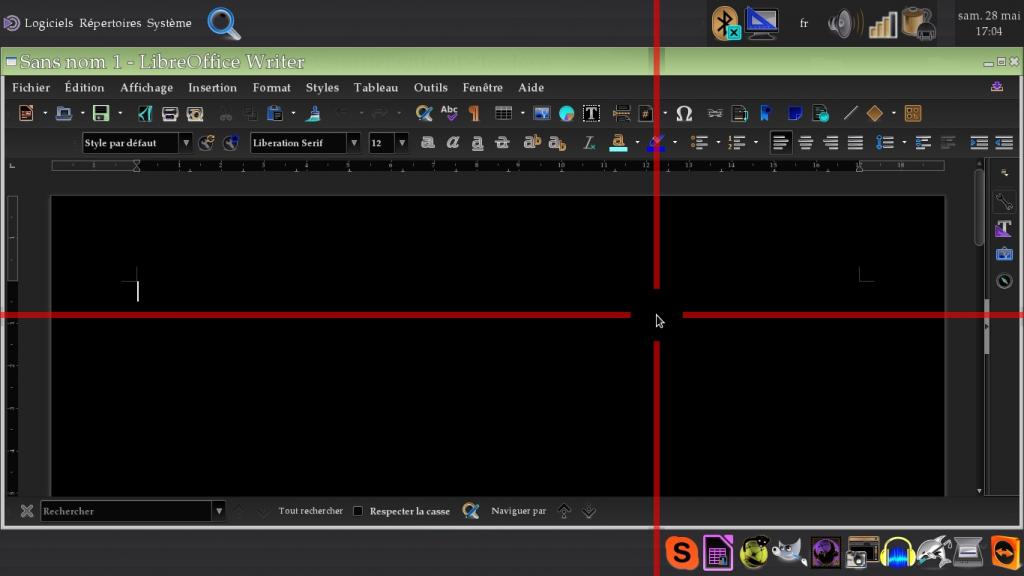Click the Tout rechercher button
The width and height of the screenshot is (1024, 576).
pos(310,511)
